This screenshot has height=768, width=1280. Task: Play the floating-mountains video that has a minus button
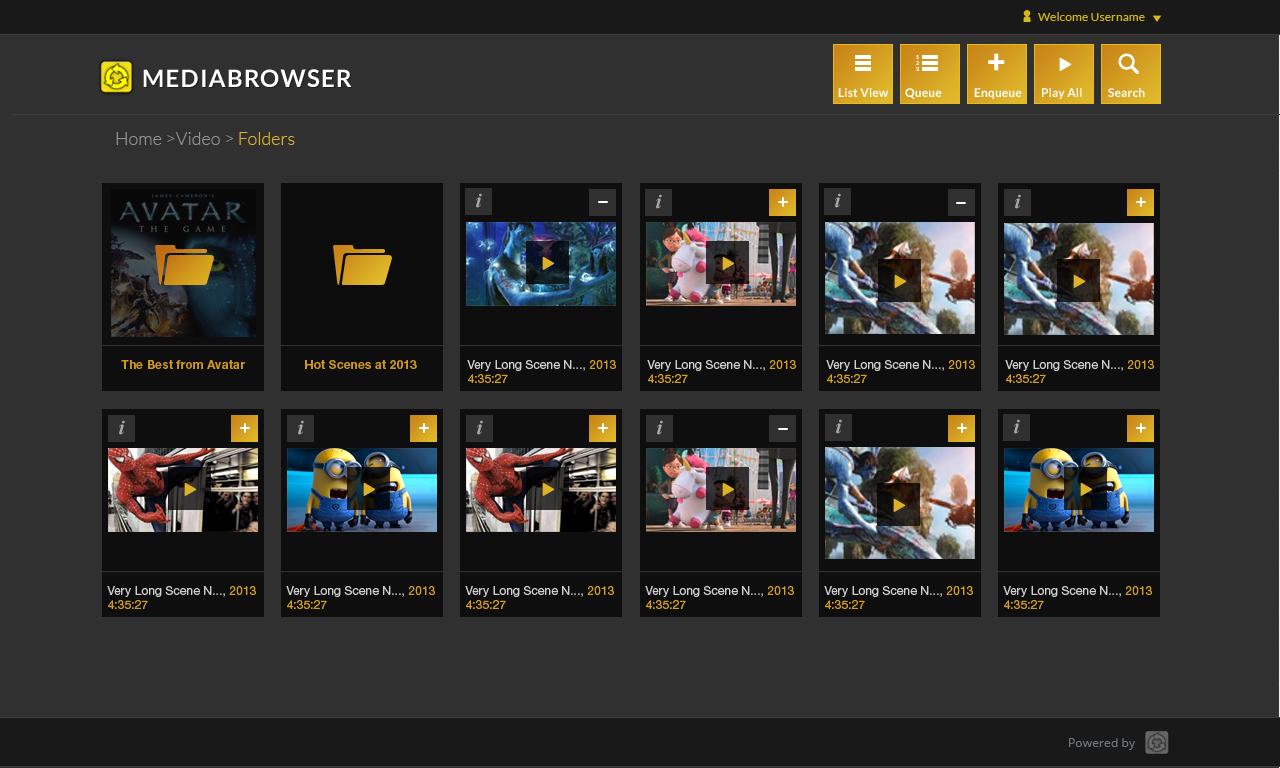click(899, 281)
